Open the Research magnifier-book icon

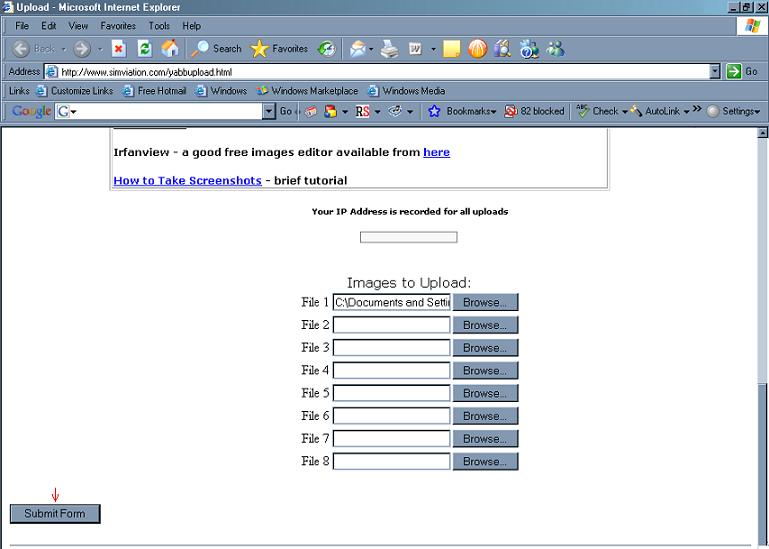pos(502,49)
